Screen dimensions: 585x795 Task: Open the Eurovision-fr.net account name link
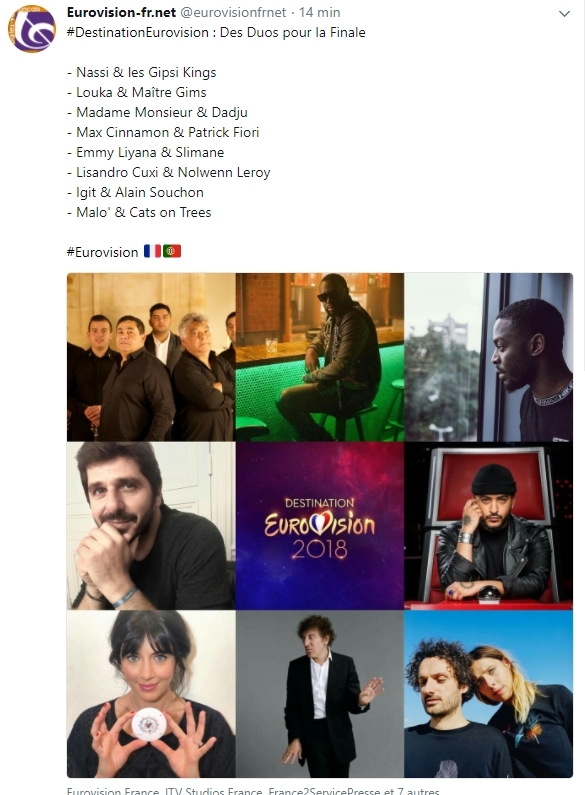point(121,12)
